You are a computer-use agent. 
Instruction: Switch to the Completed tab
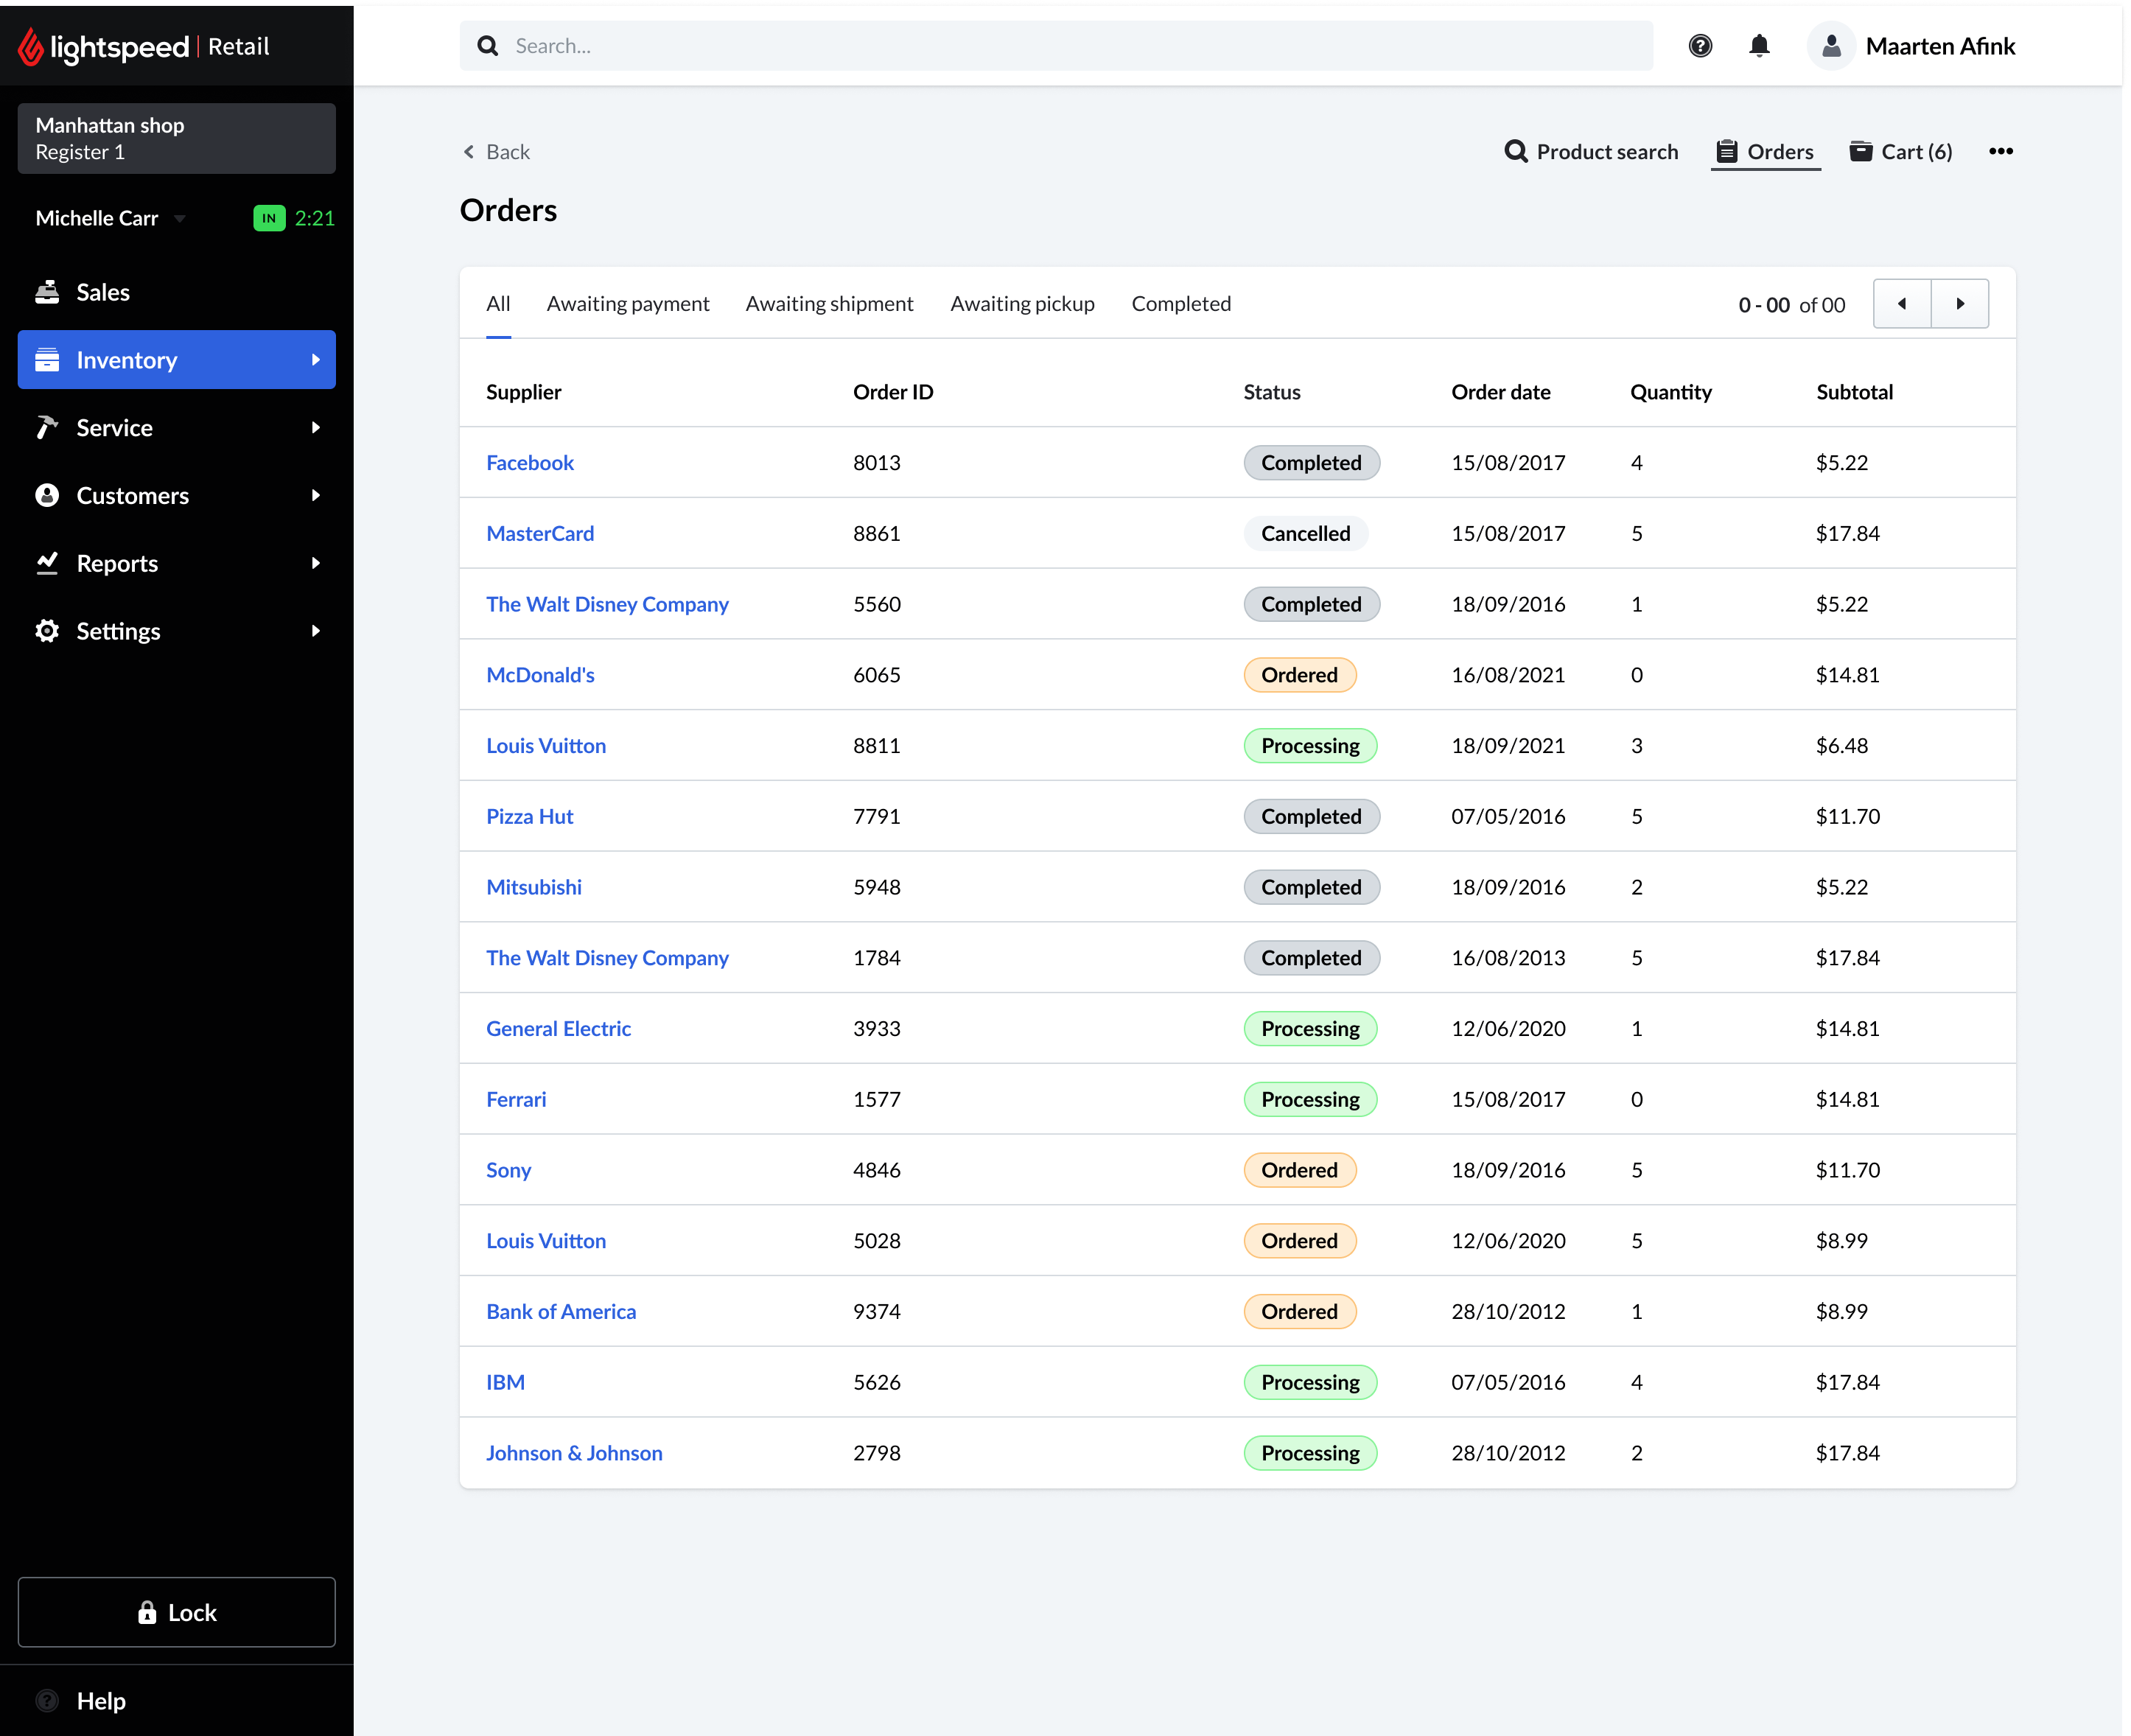point(1181,304)
